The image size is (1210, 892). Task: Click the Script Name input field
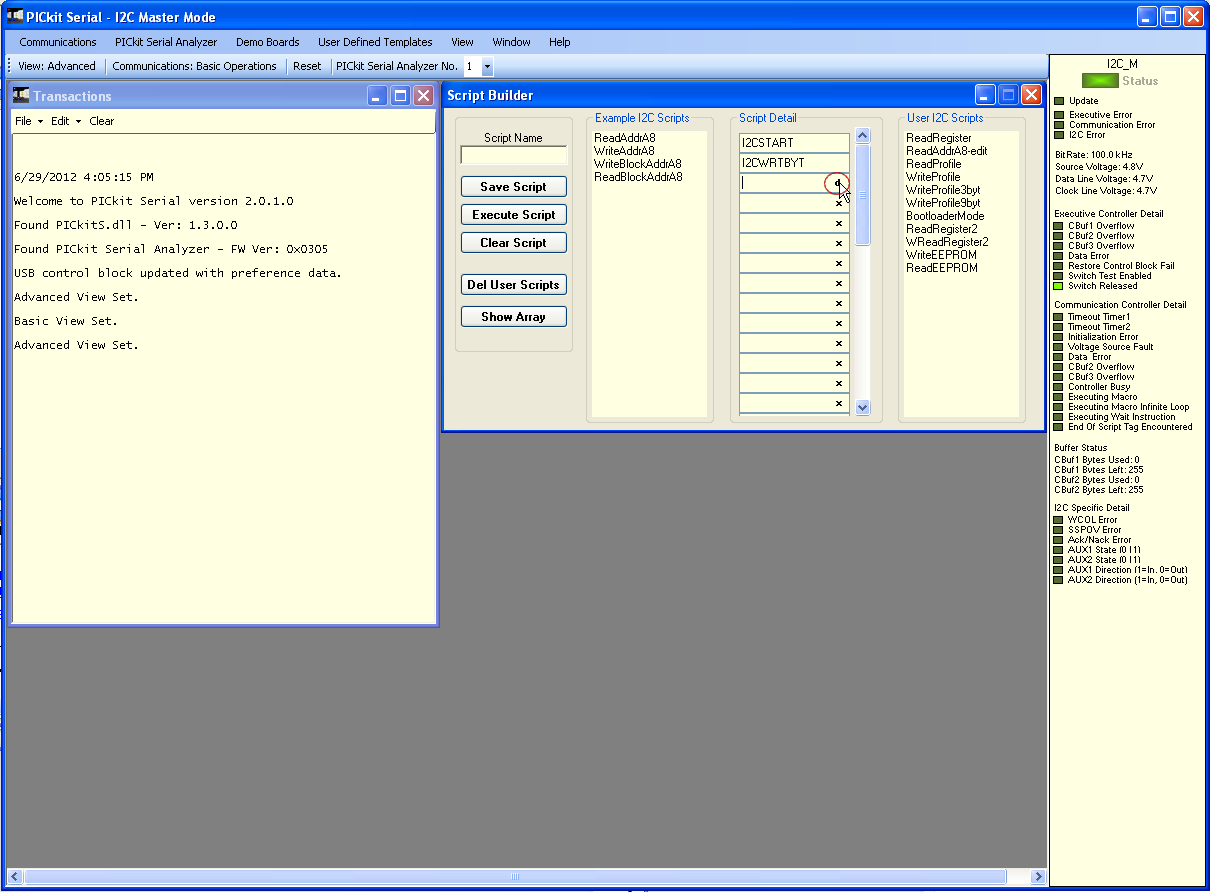tap(514, 155)
